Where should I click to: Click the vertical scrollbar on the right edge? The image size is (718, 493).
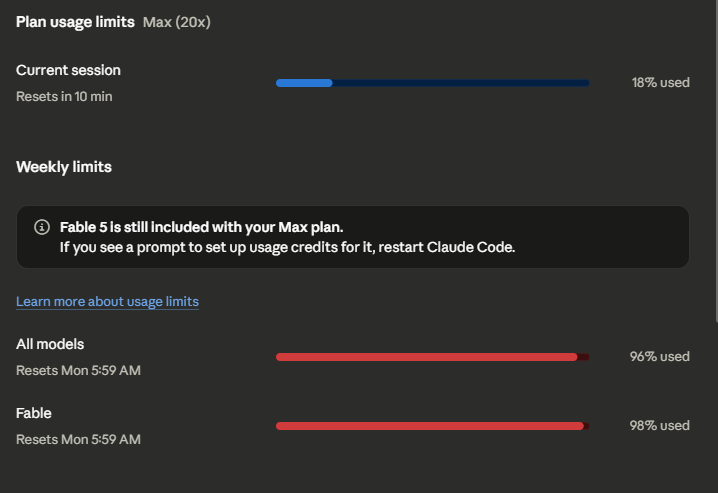(x=716, y=160)
